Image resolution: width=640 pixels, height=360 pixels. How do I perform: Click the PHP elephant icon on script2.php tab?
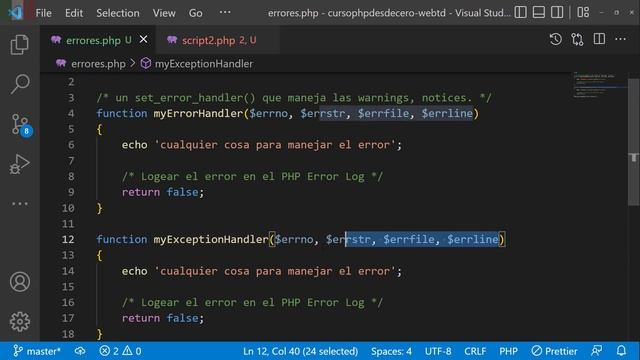click(172, 40)
